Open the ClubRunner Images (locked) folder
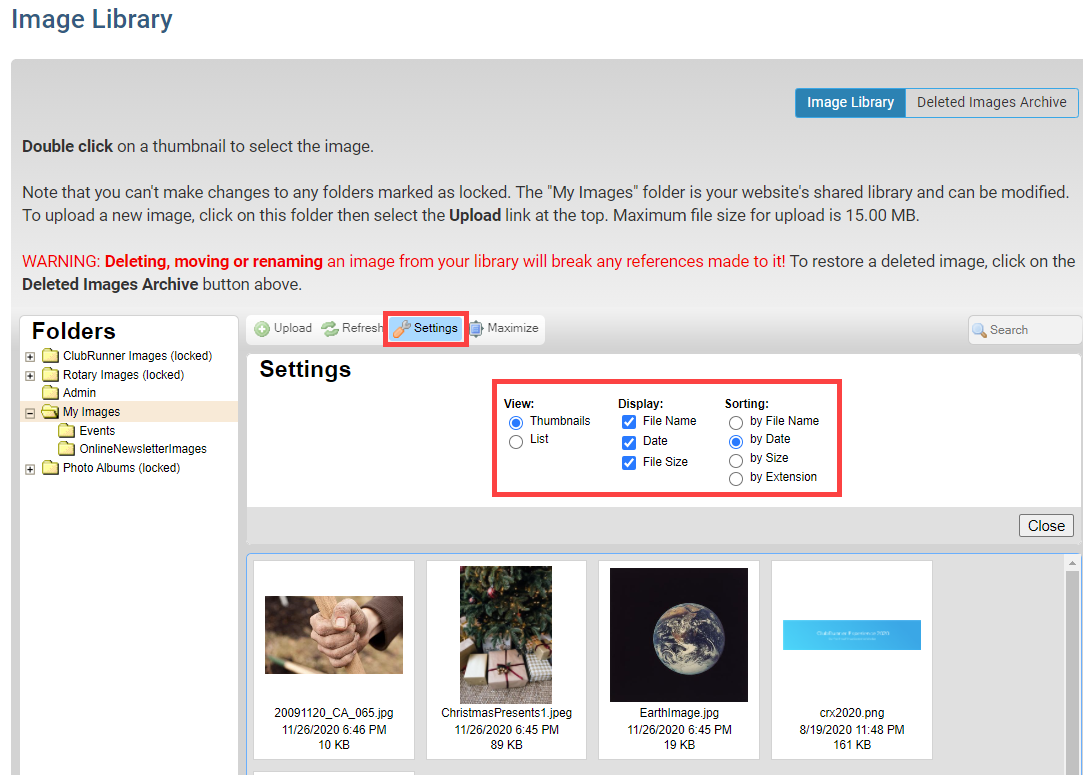The image size is (1083, 775). tap(137, 356)
